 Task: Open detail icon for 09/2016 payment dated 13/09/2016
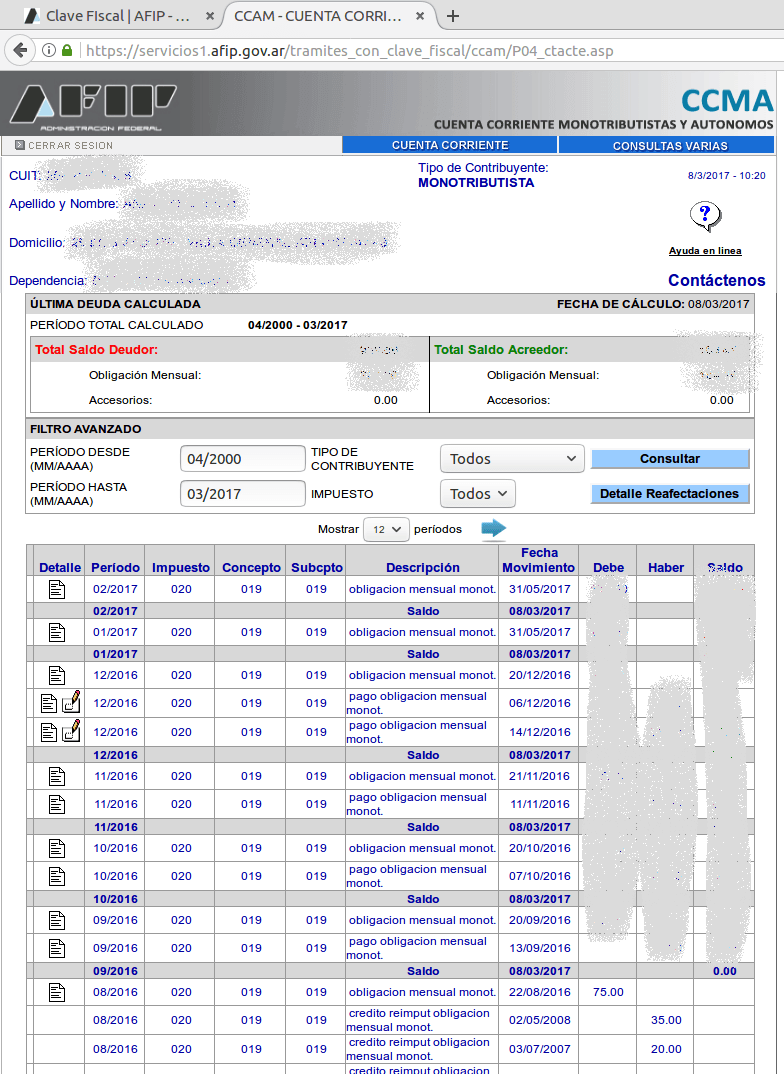coord(57,948)
